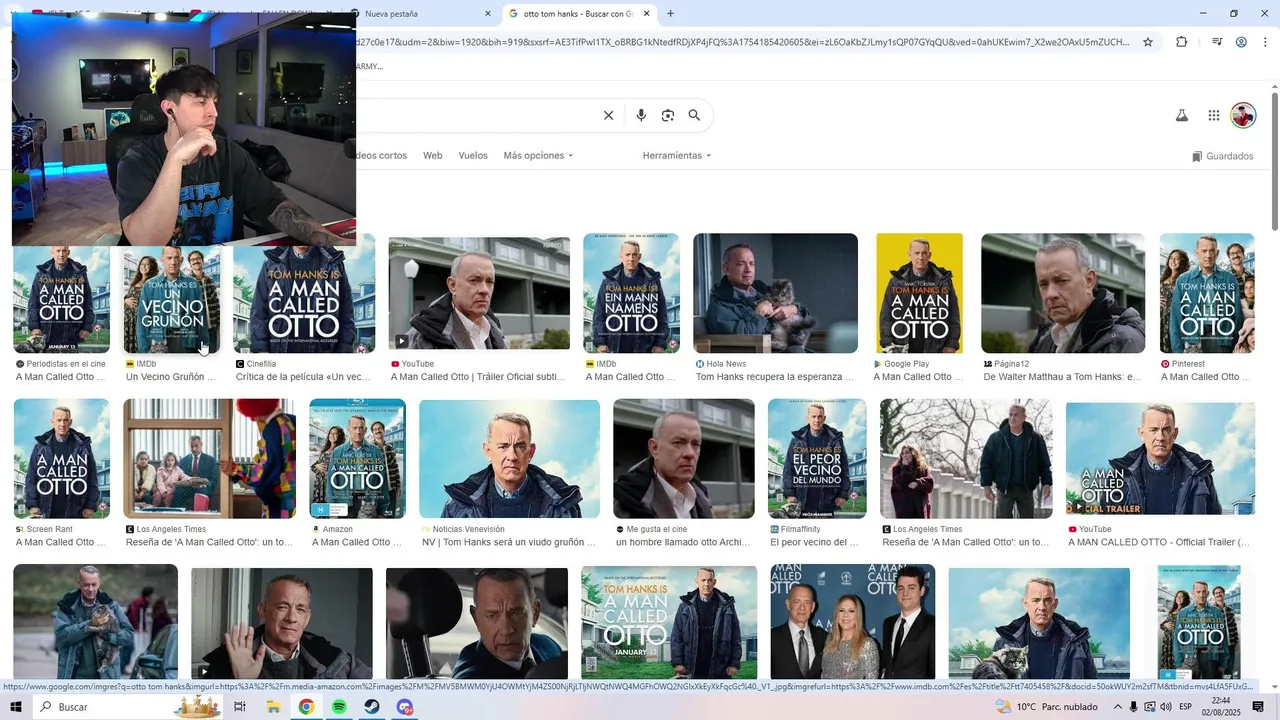Screen dimensions: 1280x720
Task: Open yellow Google Play Otto poster
Action: (x=919, y=293)
